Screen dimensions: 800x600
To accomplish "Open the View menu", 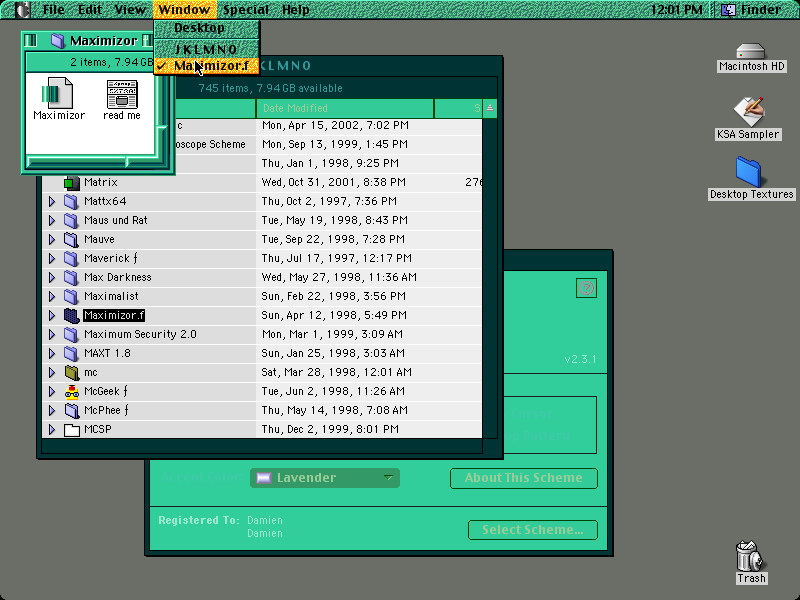I will [x=130, y=9].
